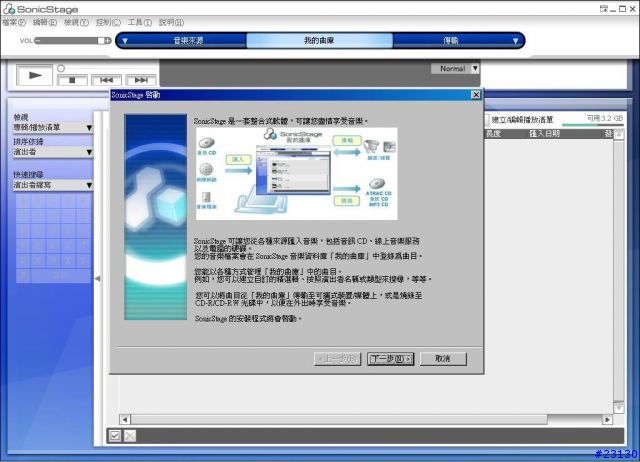Click the vertical scrollbar down arrow
The image size is (640, 462).
(619, 407)
